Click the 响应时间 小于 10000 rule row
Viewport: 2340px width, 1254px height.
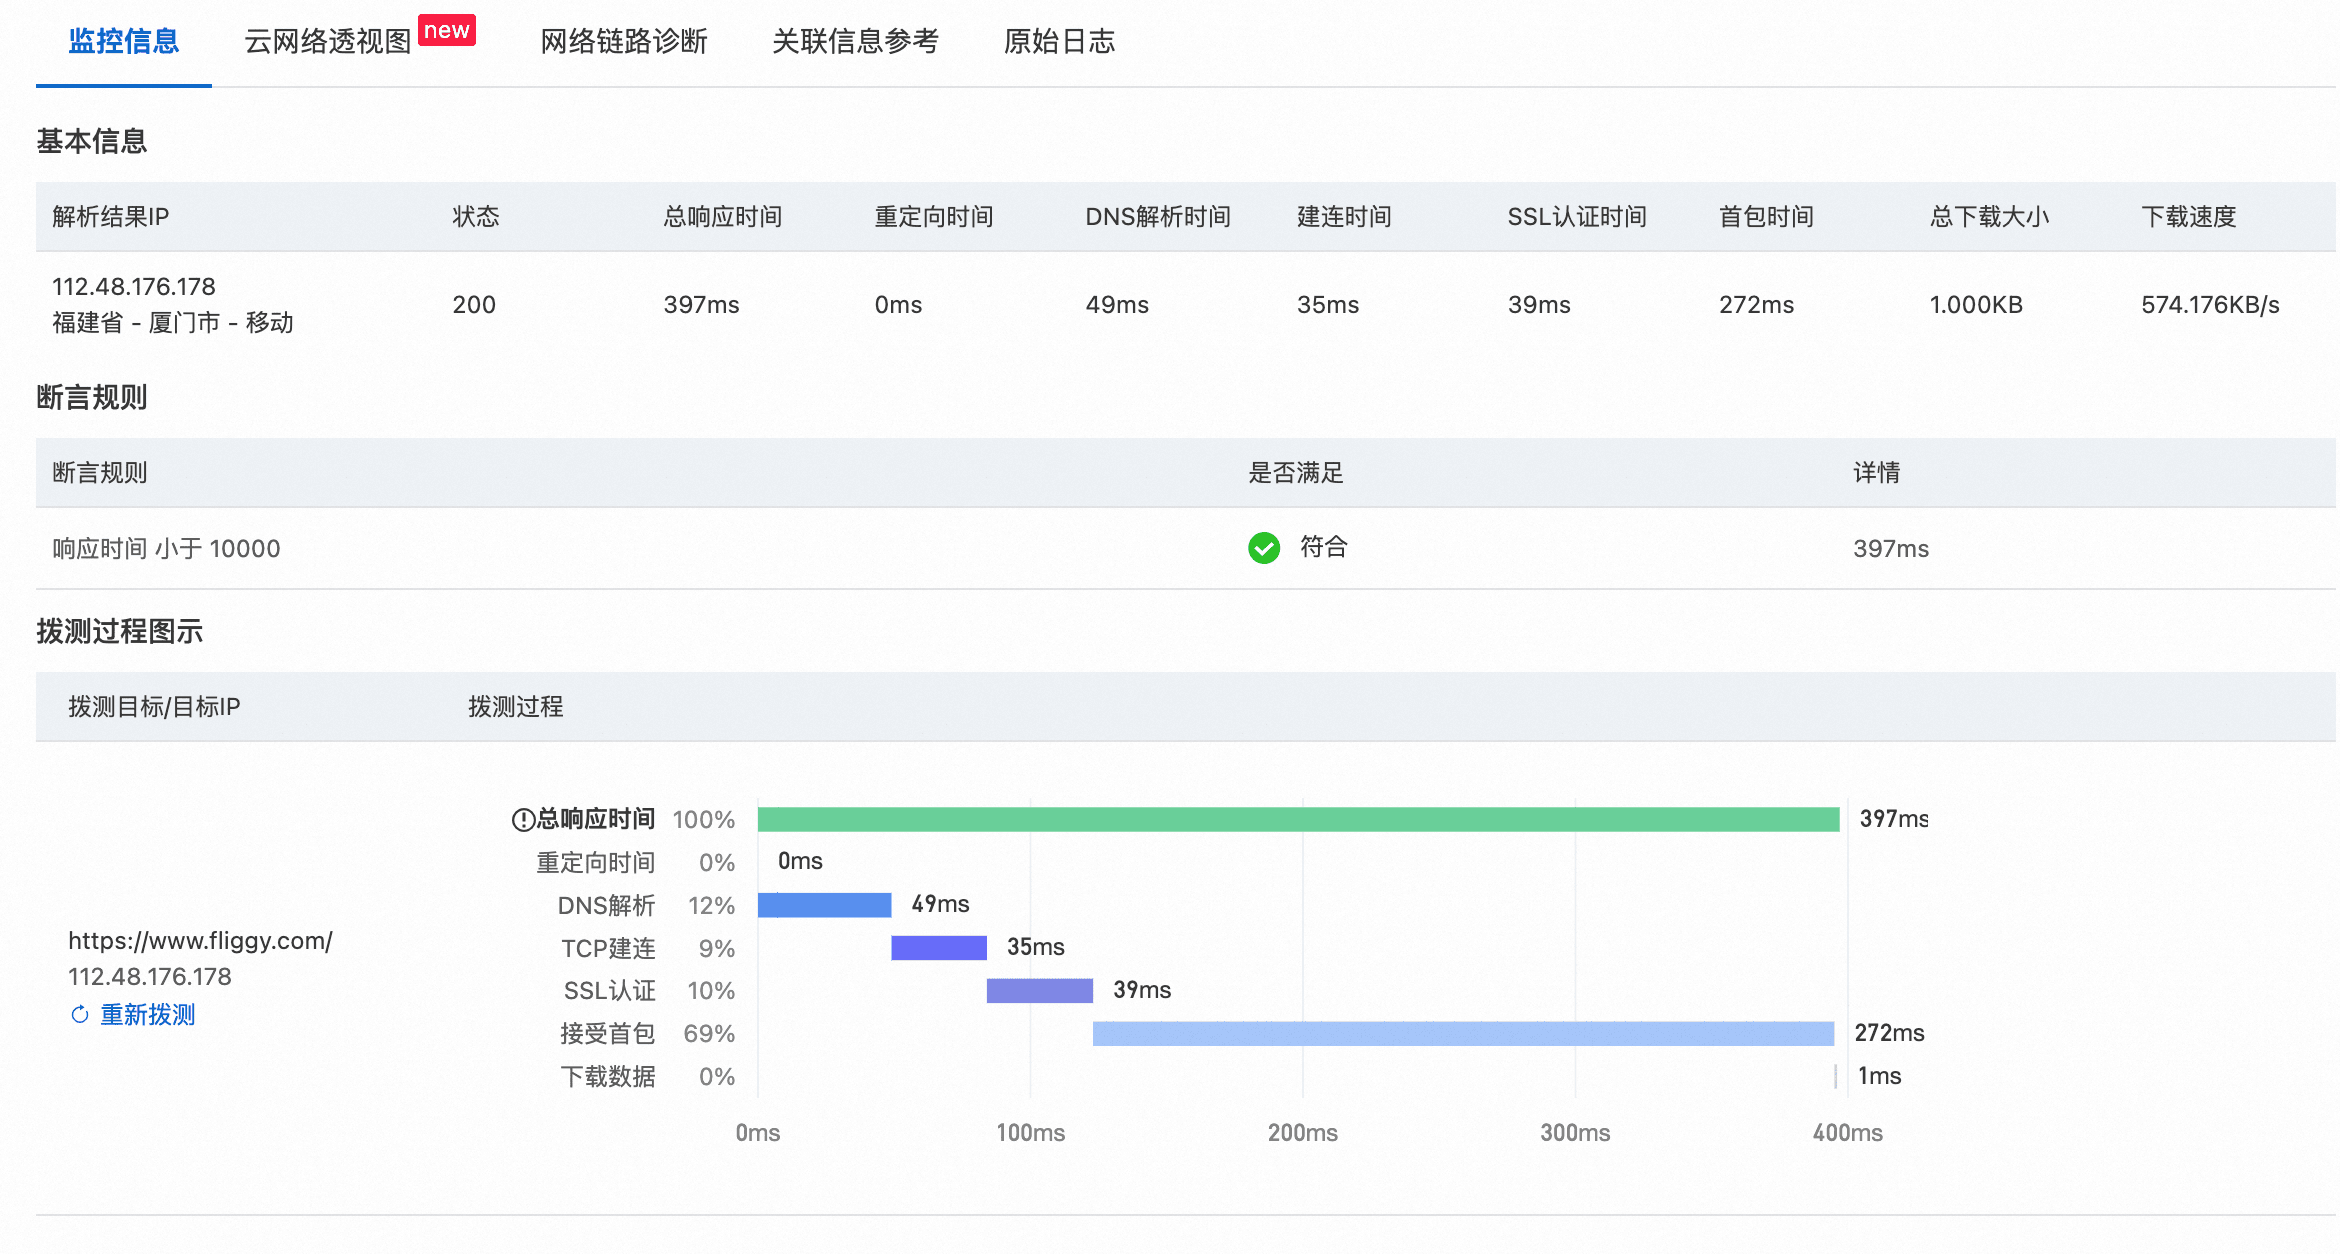(1186, 548)
